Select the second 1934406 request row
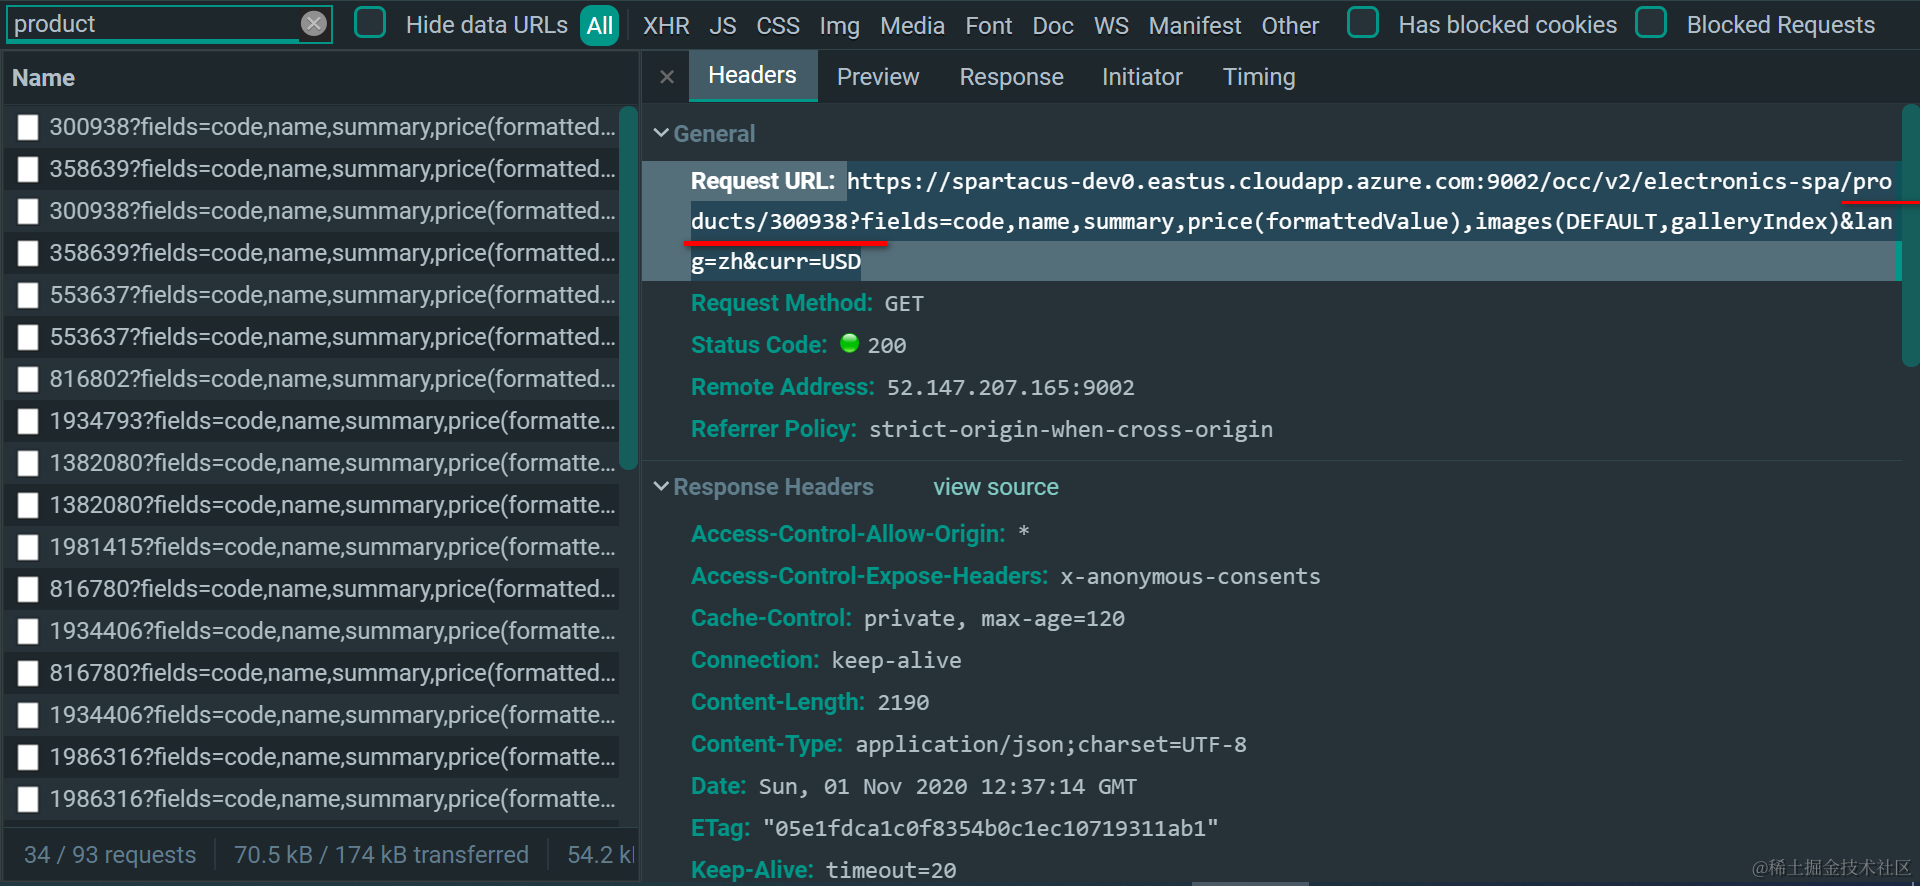The image size is (1920, 886). [312, 715]
